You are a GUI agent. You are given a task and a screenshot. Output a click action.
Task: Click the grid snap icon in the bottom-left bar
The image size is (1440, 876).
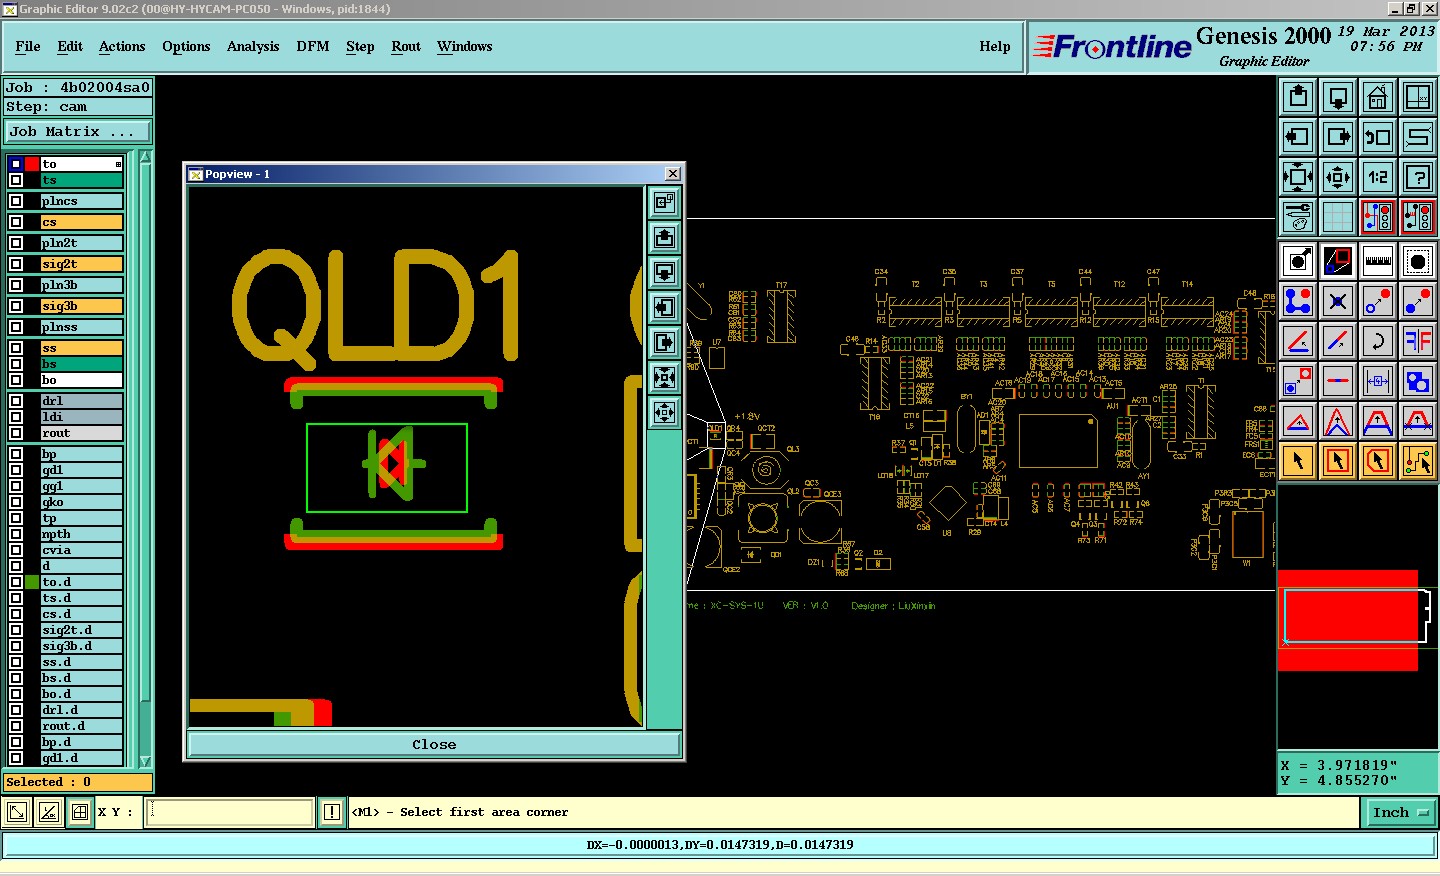tap(80, 812)
